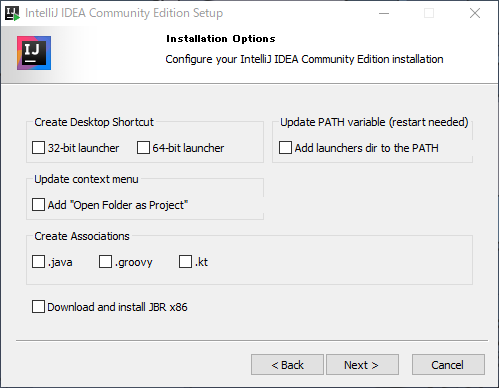The image size is (499, 388).
Task: Click the Installation Options heading
Action: [x=221, y=39]
